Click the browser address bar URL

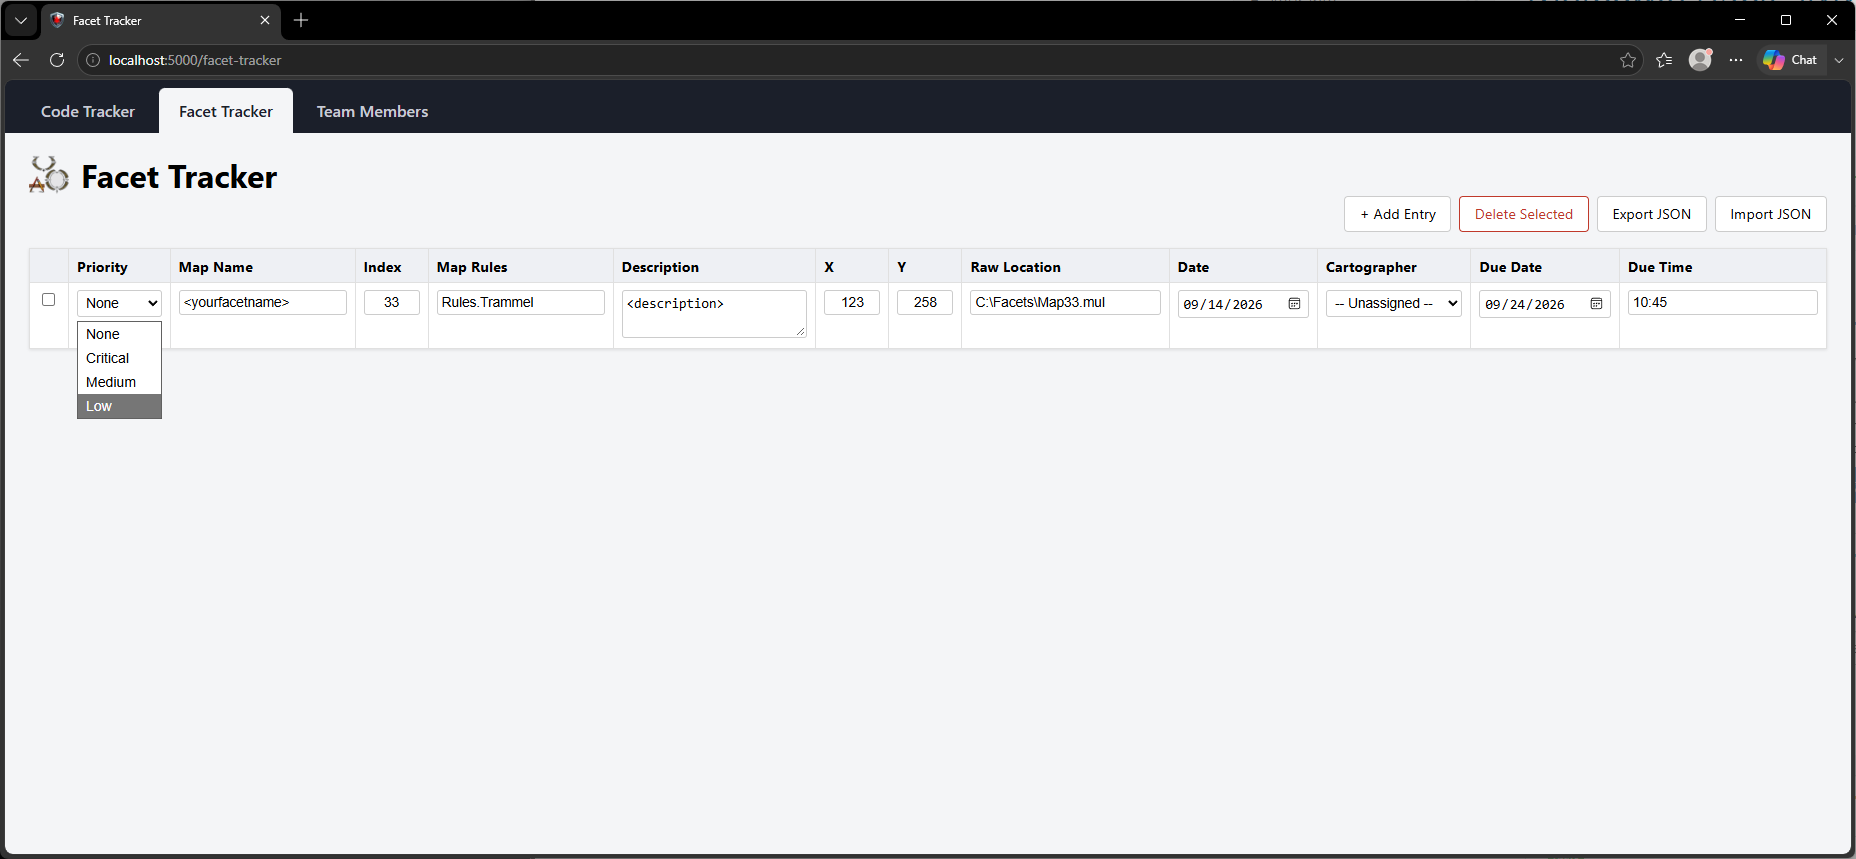[x=195, y=60]
